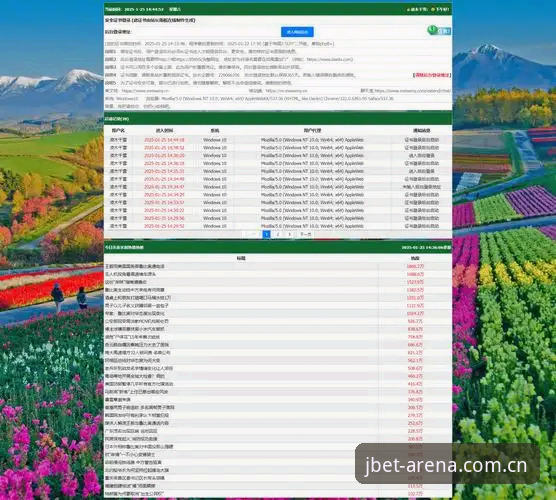Image resolution: width=556 pixels, height=500 pixels.
Task: Click the heat value 252.6万
Action: [415, 423]
